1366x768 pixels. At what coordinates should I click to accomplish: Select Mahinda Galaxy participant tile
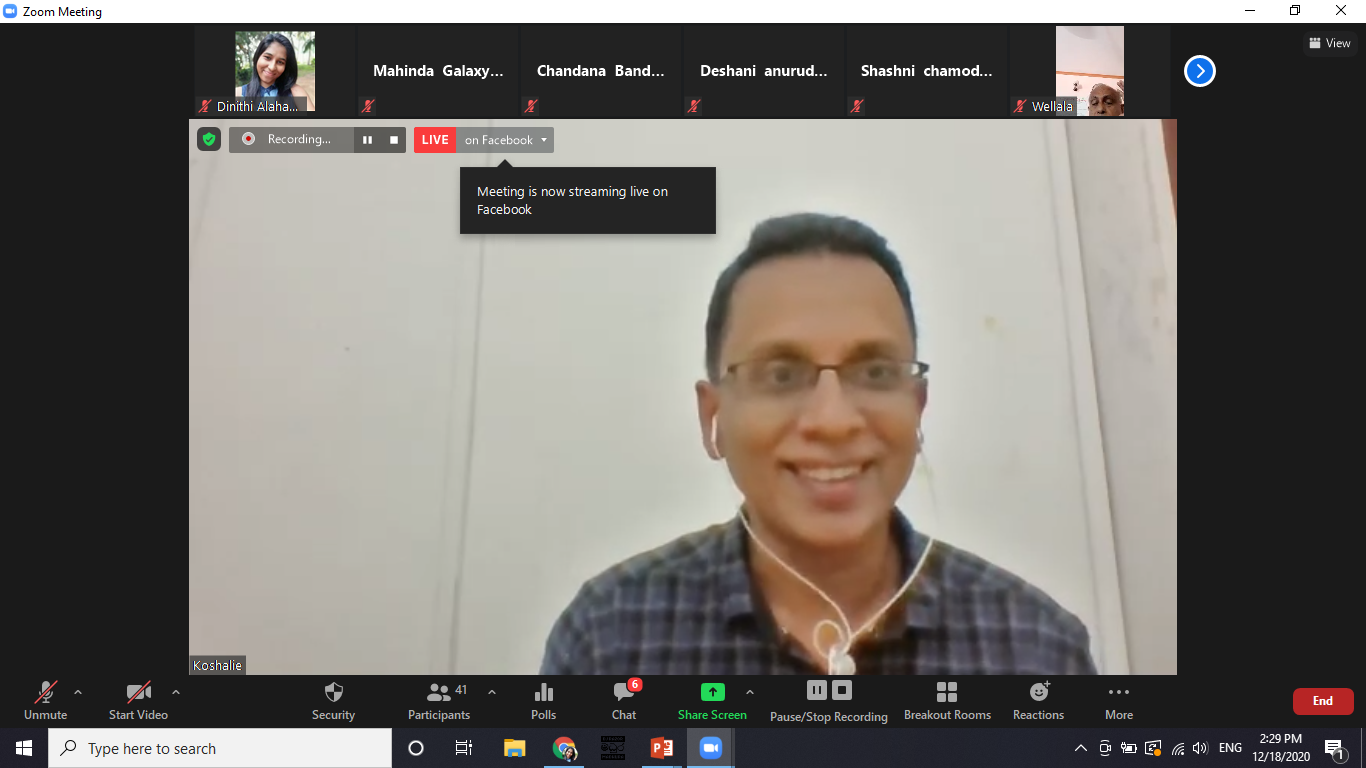point(438,71)
